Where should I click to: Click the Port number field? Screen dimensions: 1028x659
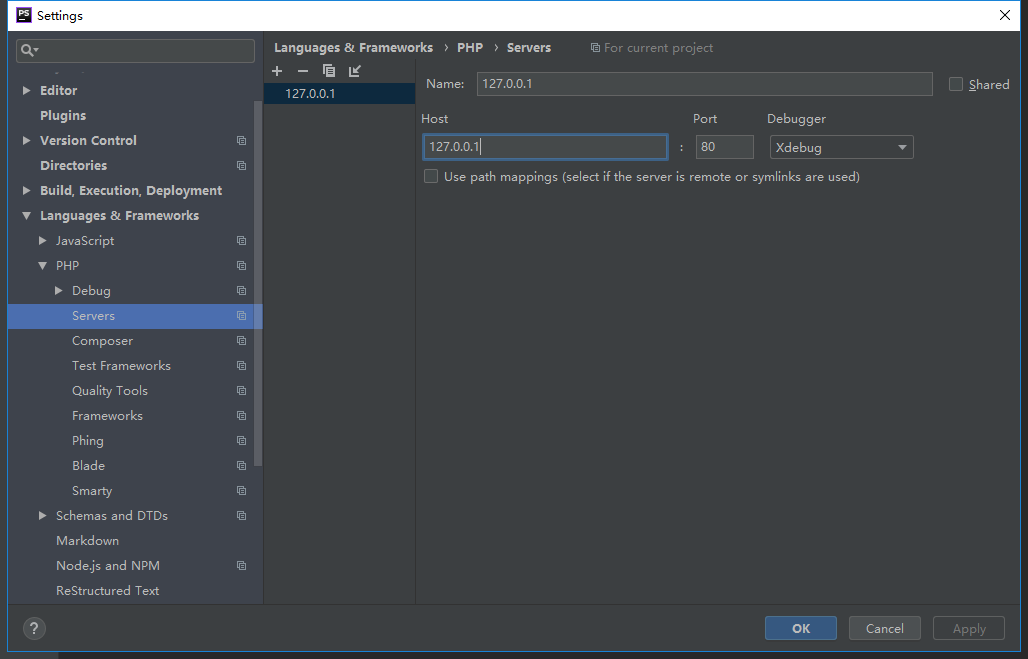tap(724, 148)
